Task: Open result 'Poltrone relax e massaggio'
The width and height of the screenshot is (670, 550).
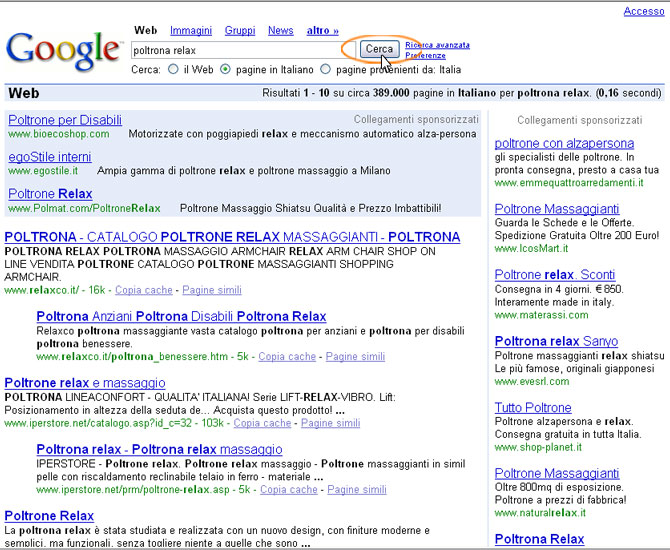Action: (85, 383)
